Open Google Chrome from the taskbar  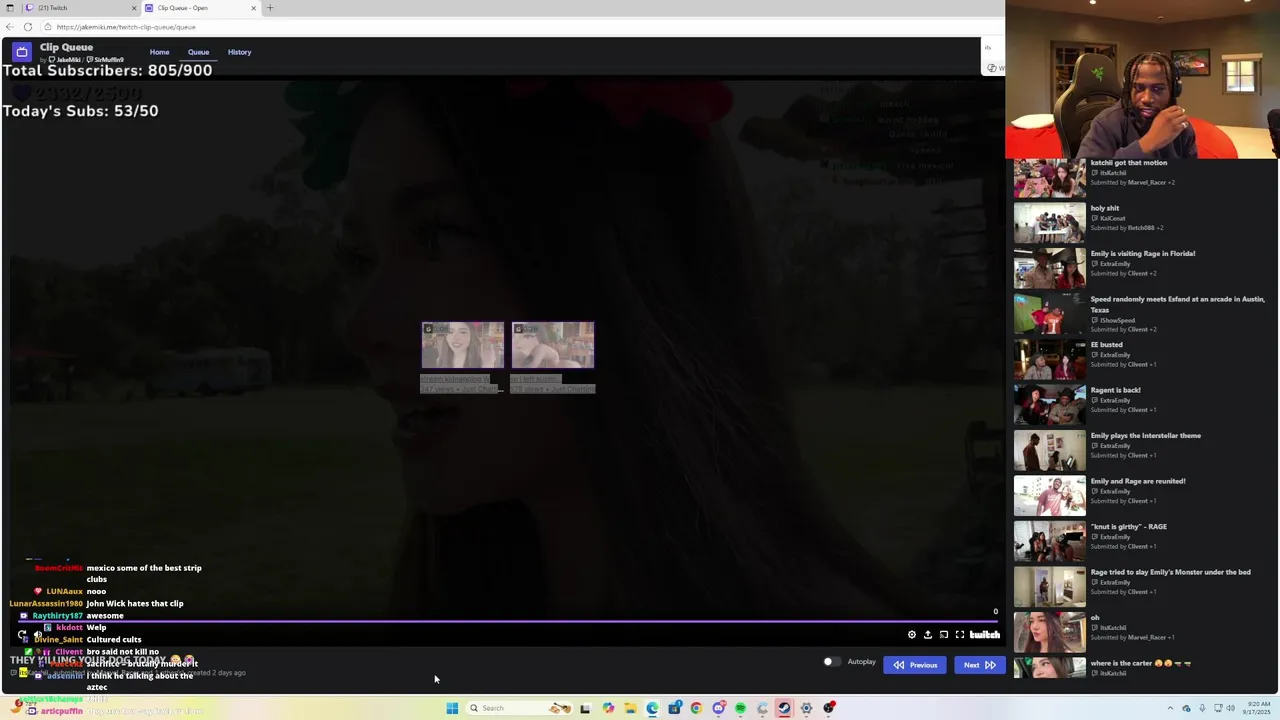696,708
